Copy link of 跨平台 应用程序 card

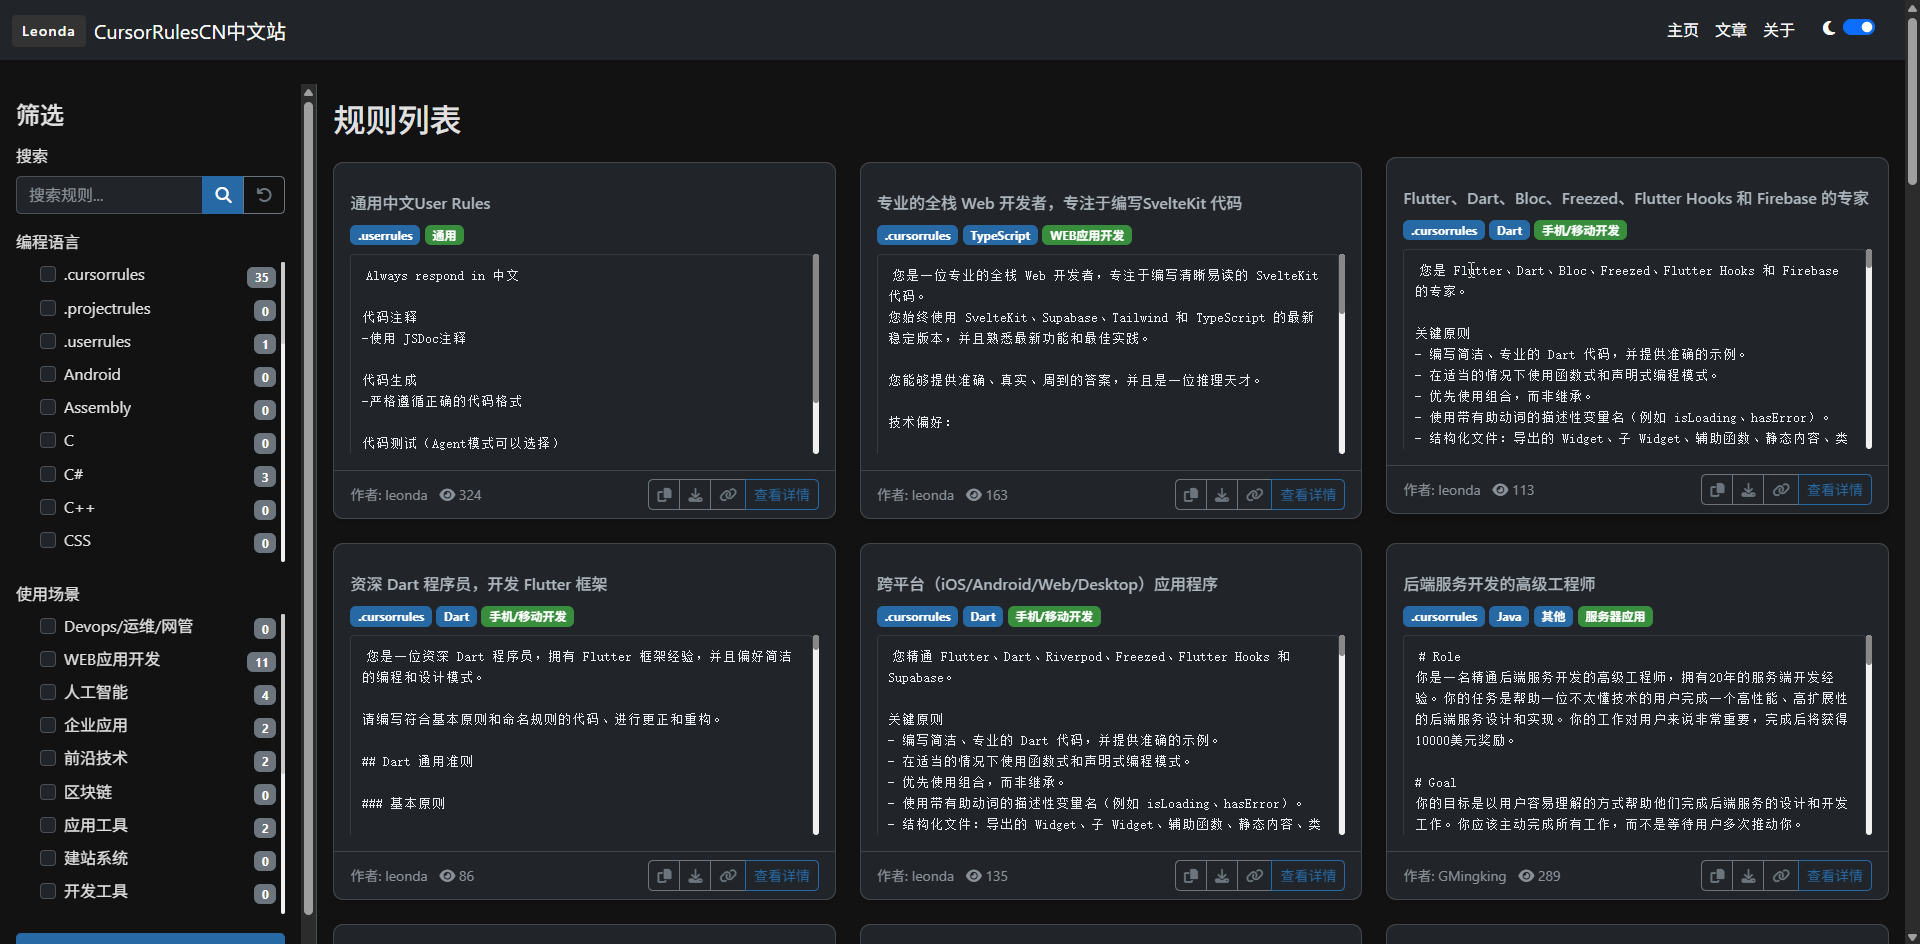click(1255, 876)
